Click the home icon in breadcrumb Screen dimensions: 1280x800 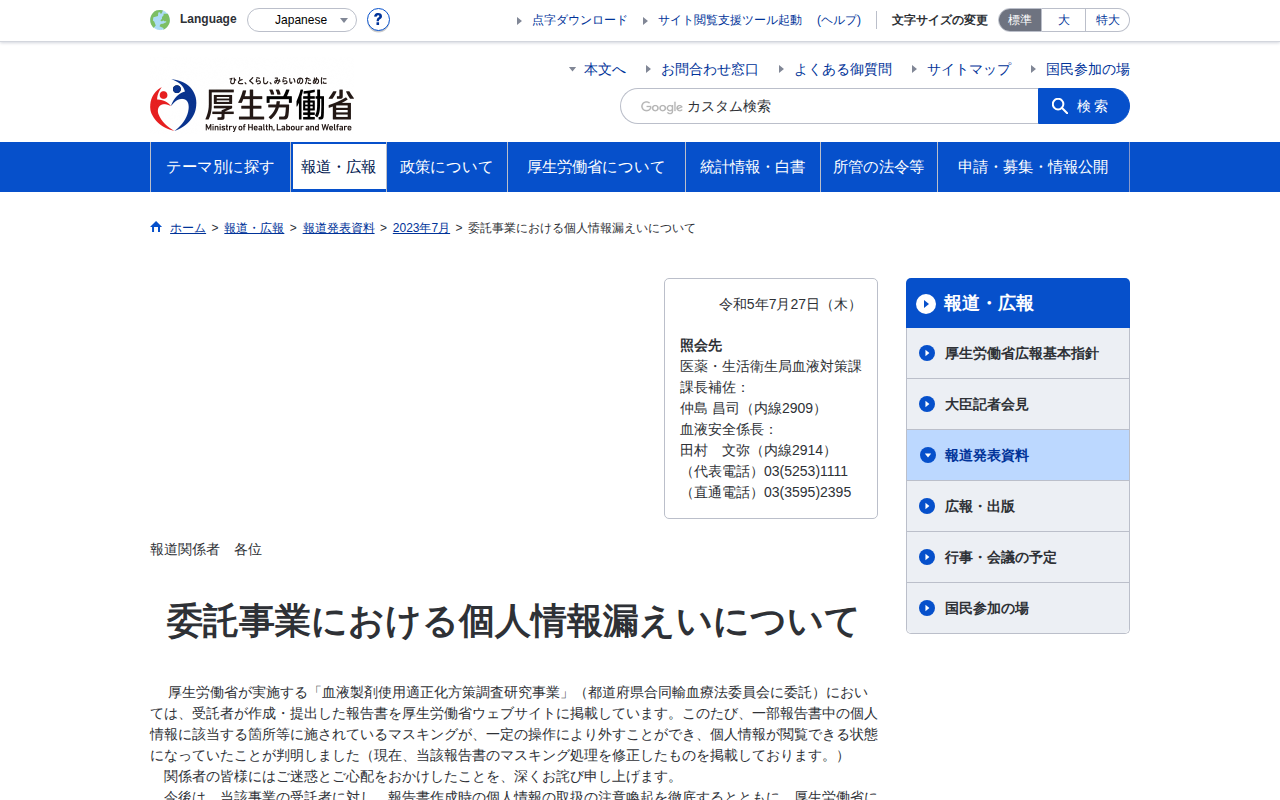coord(156,227)
